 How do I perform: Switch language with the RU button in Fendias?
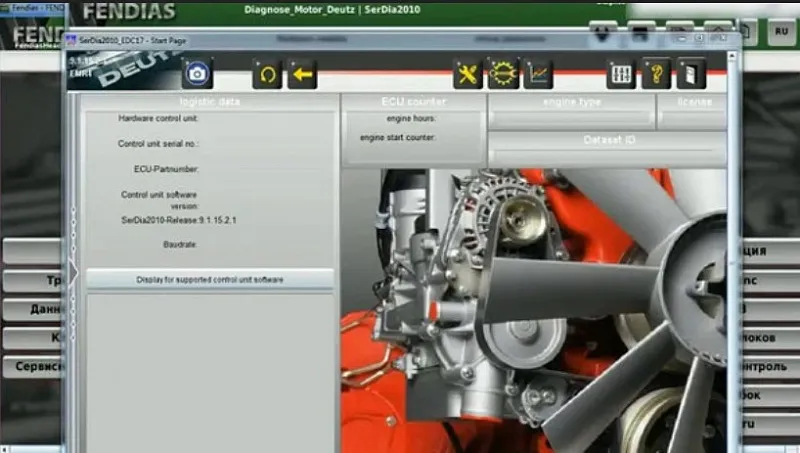tap(781, 32)
